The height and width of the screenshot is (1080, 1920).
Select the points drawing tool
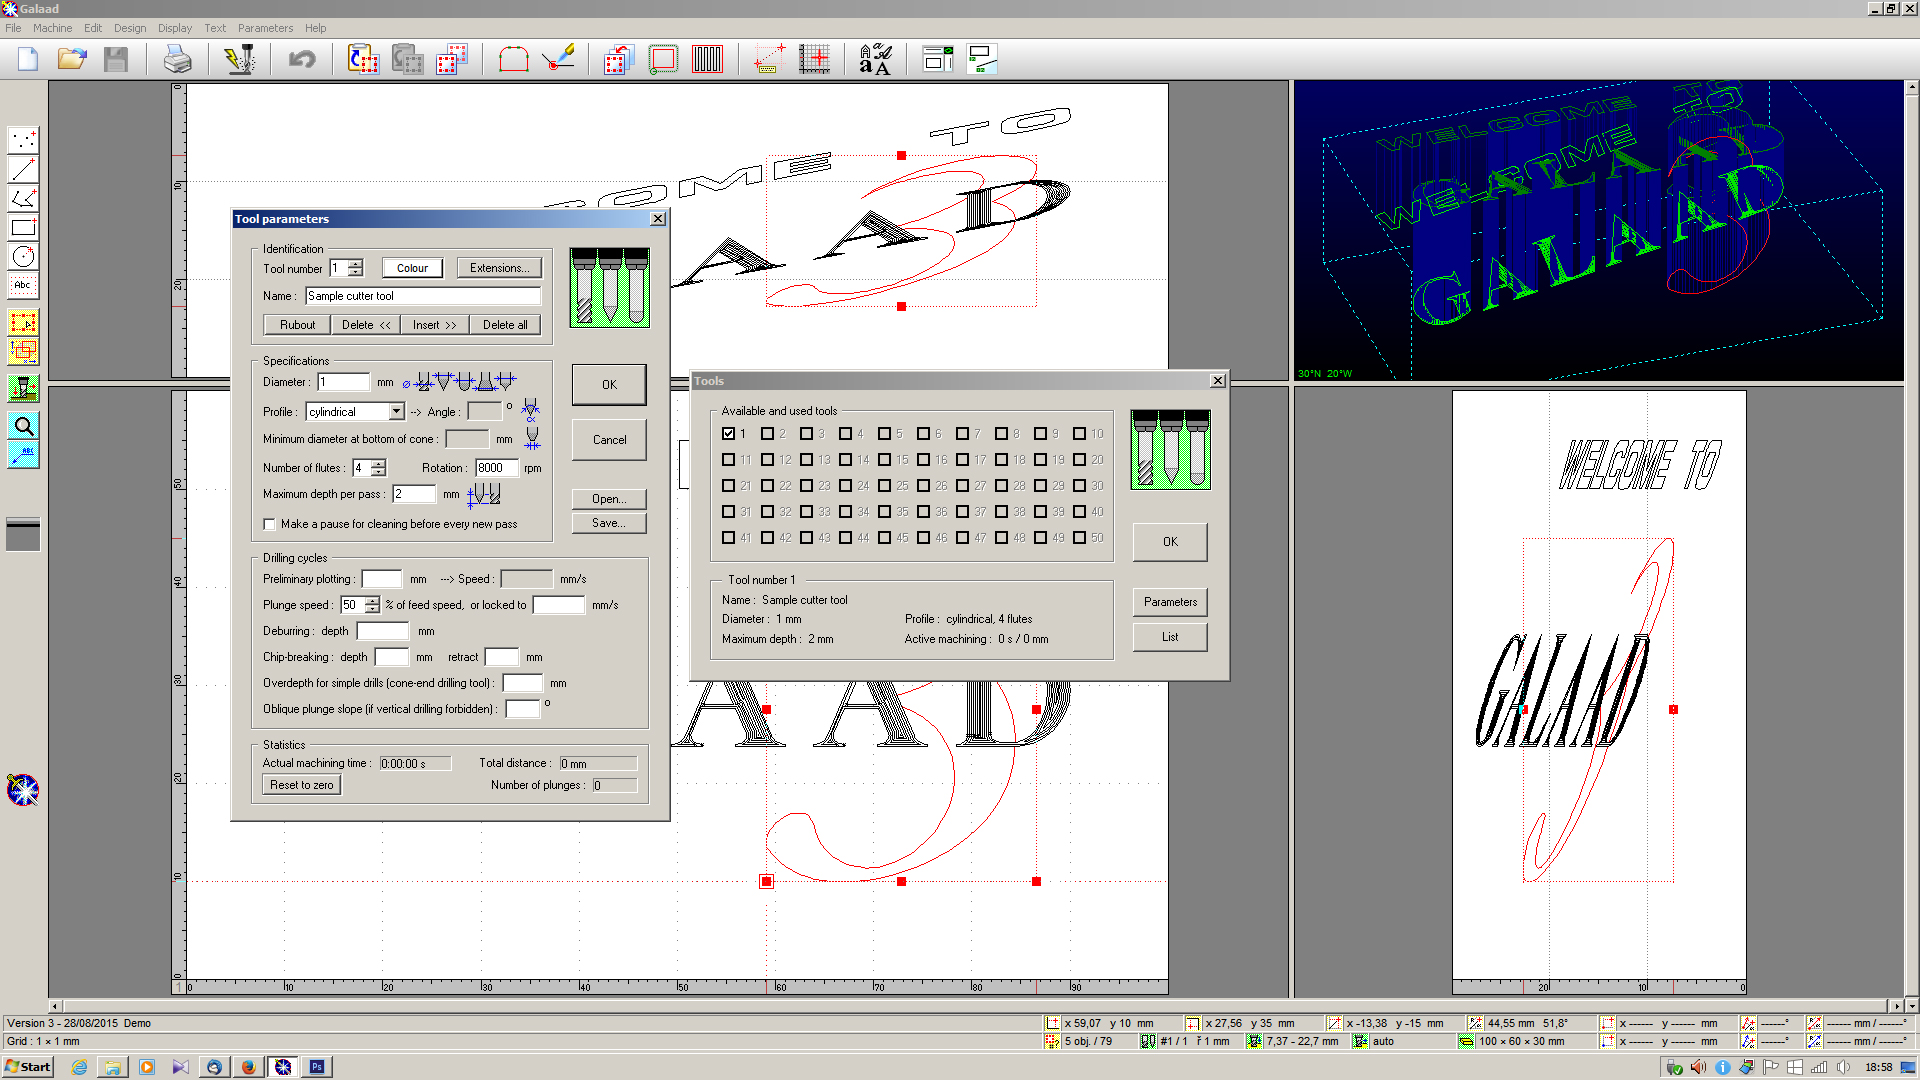pyautogui.click(x=23, y=140)
